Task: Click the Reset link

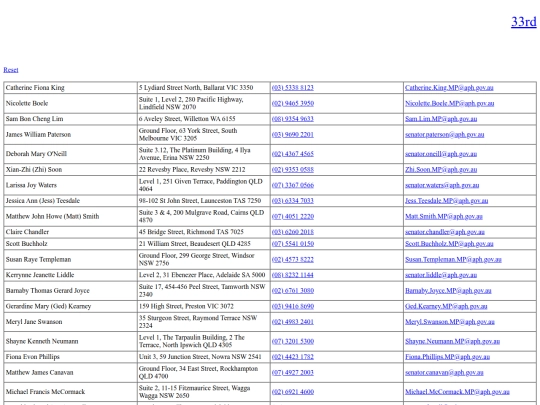Action: point(11,70)
